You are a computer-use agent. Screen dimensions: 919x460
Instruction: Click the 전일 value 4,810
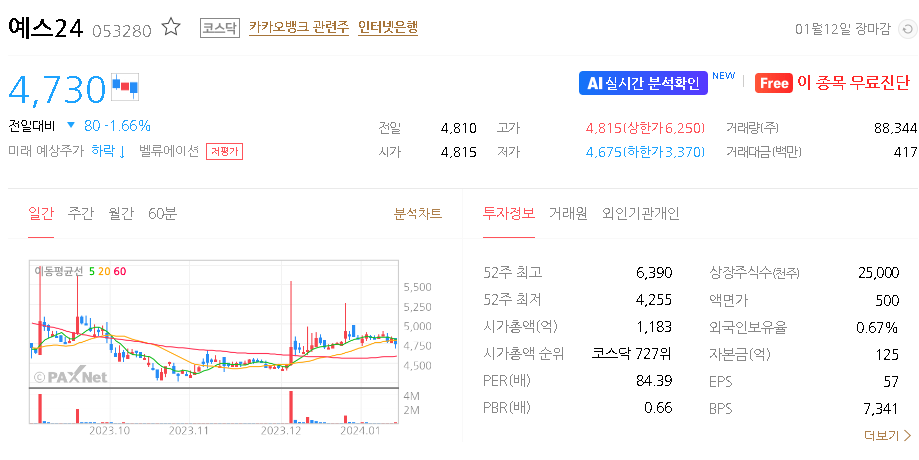(458, 128)
